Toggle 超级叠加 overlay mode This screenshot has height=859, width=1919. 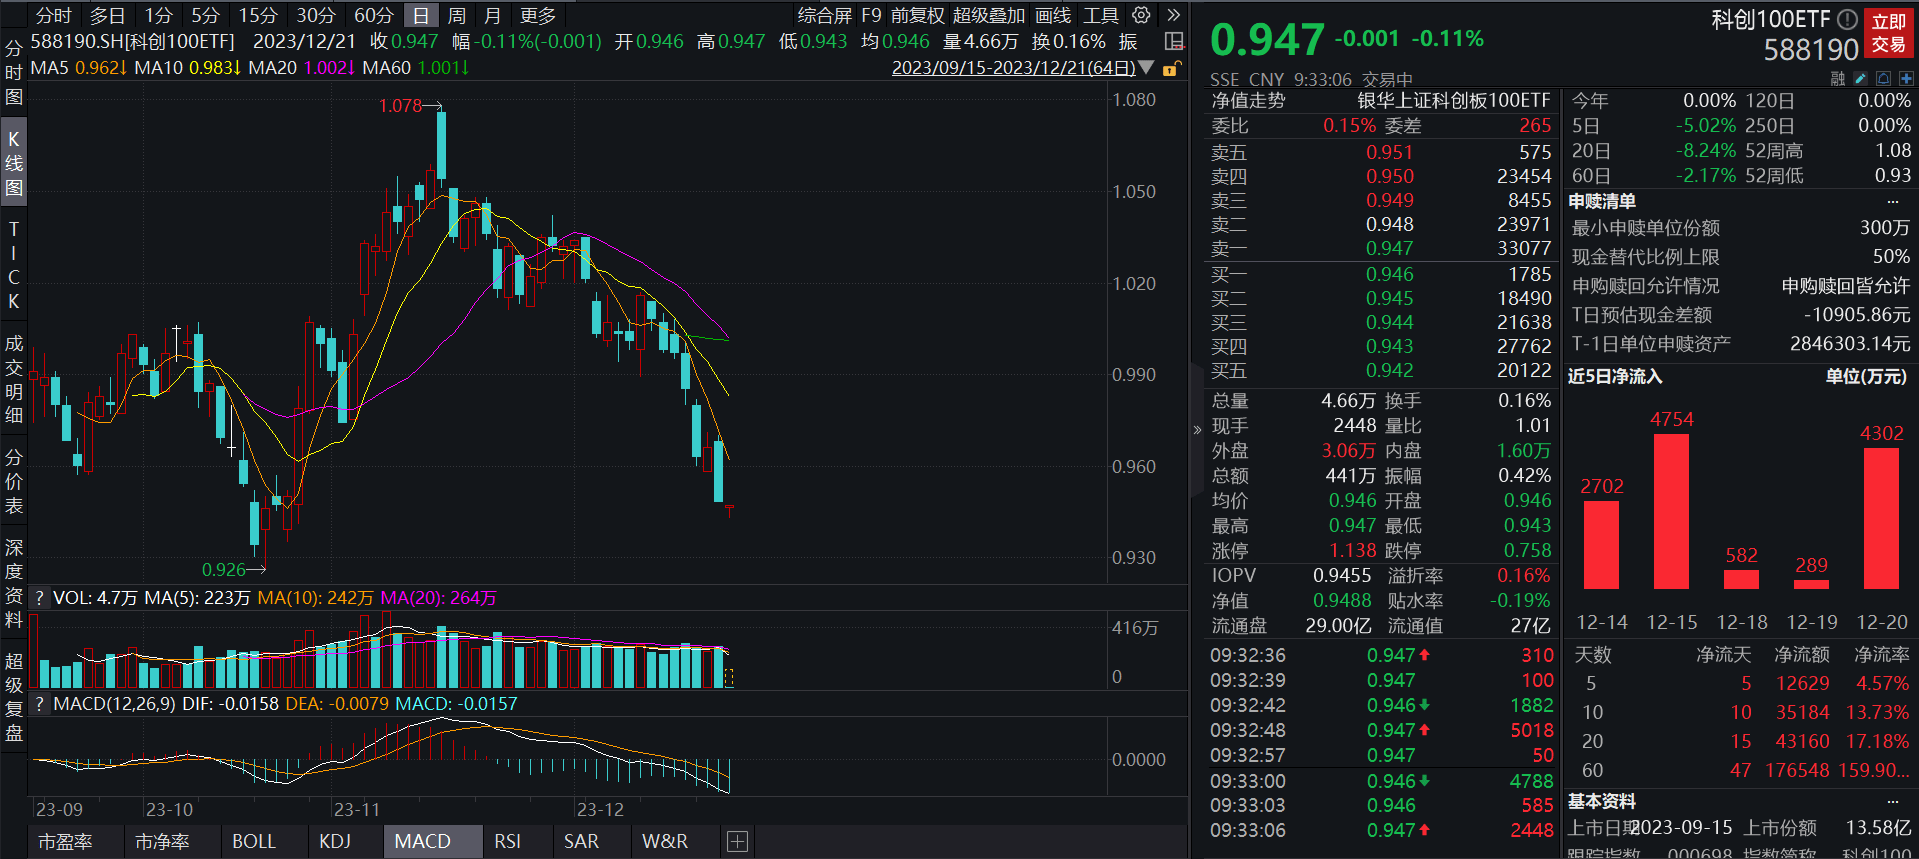pos(988,15)
